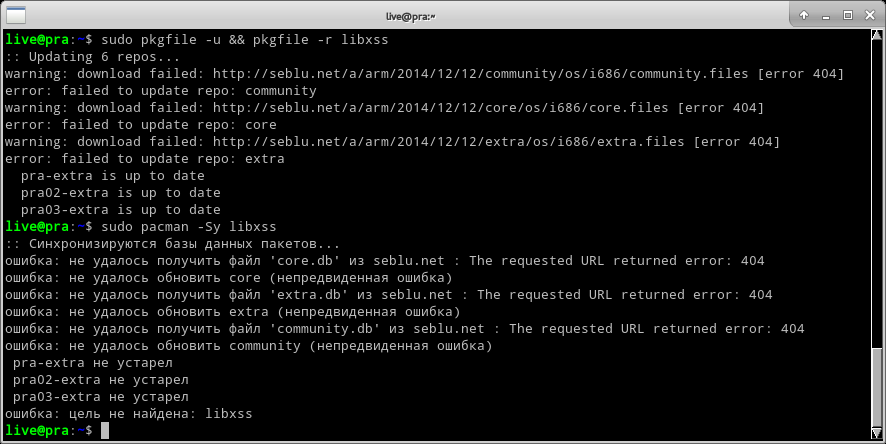
Task: Click the 'sudo pkgfile -u' command text
Action: click(x=157, y=40)
